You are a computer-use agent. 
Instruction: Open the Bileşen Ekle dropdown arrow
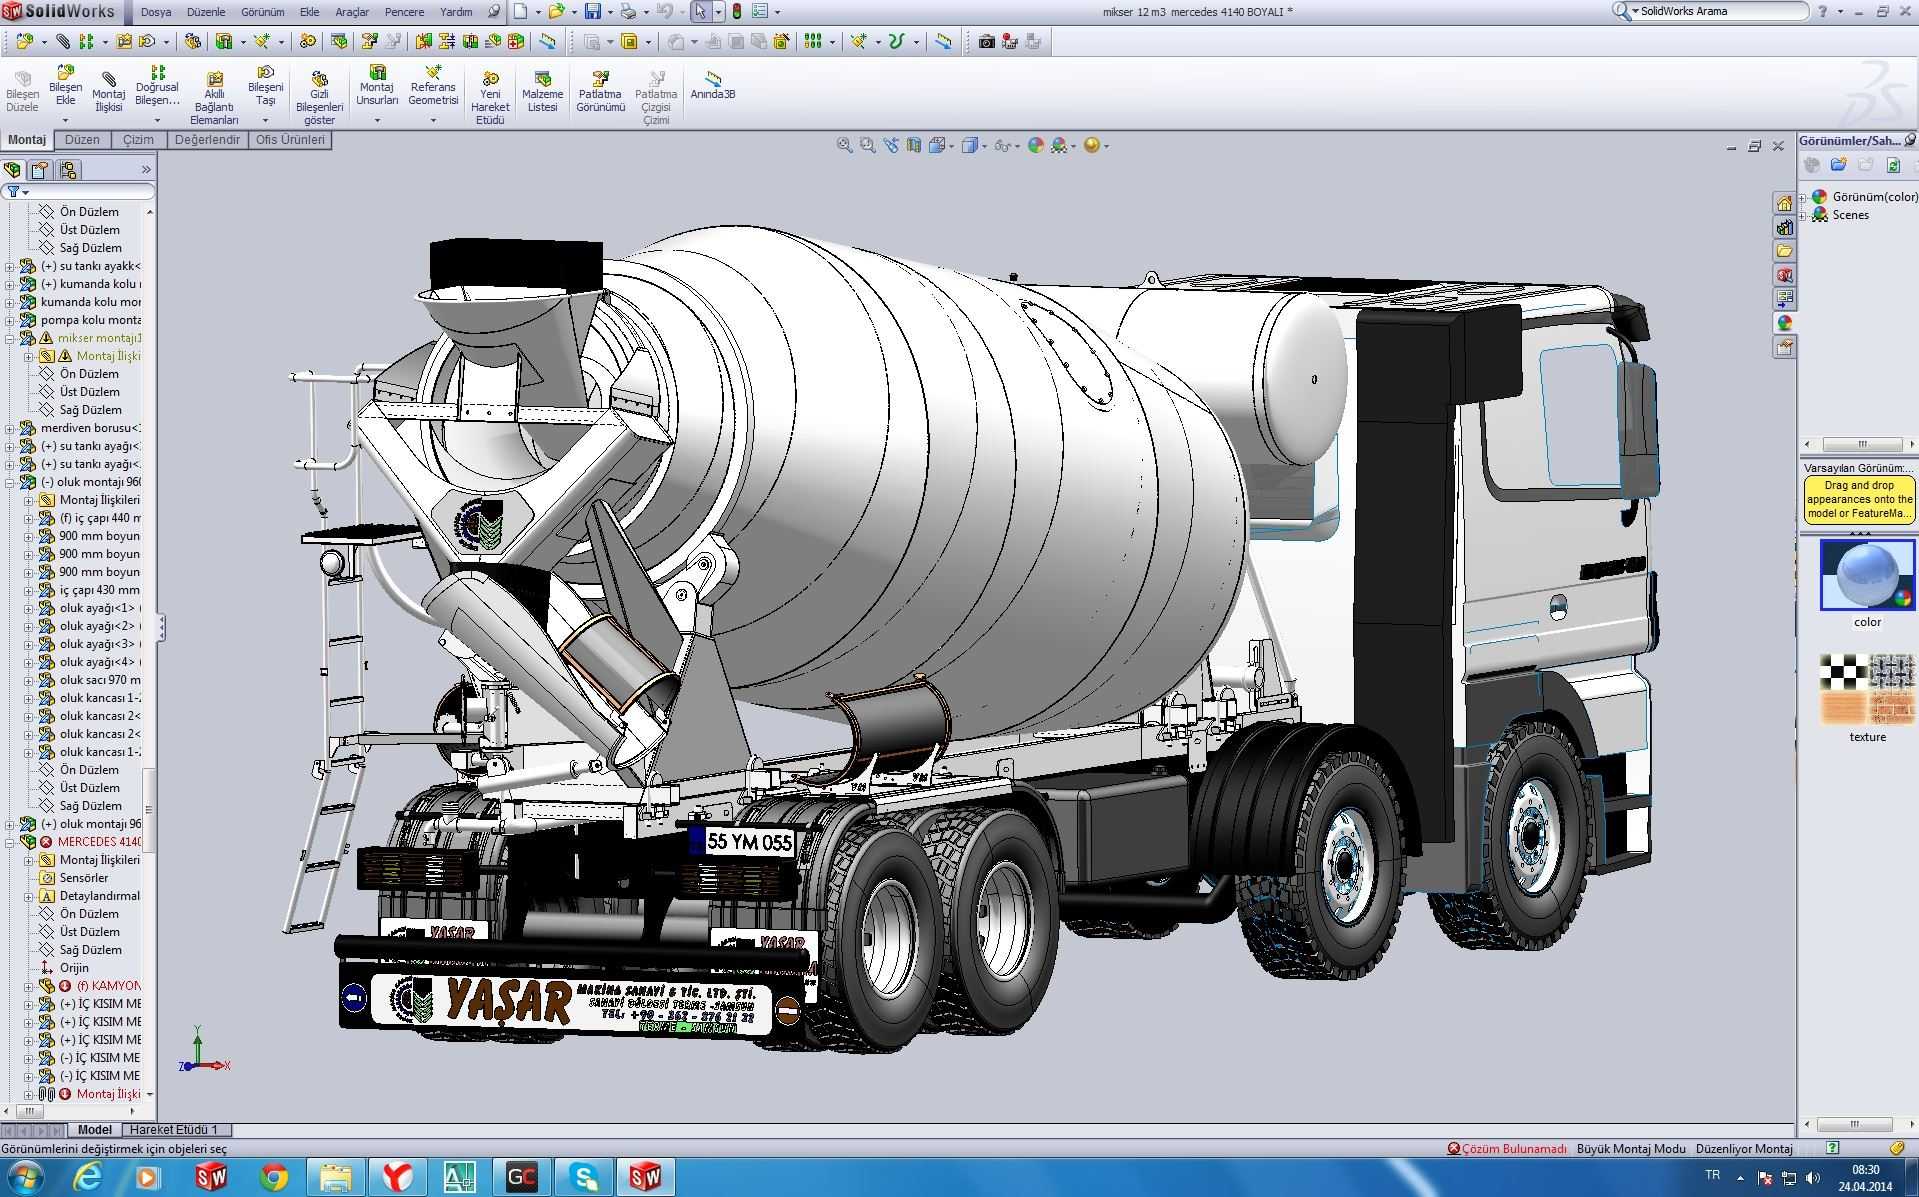[65, 121]
